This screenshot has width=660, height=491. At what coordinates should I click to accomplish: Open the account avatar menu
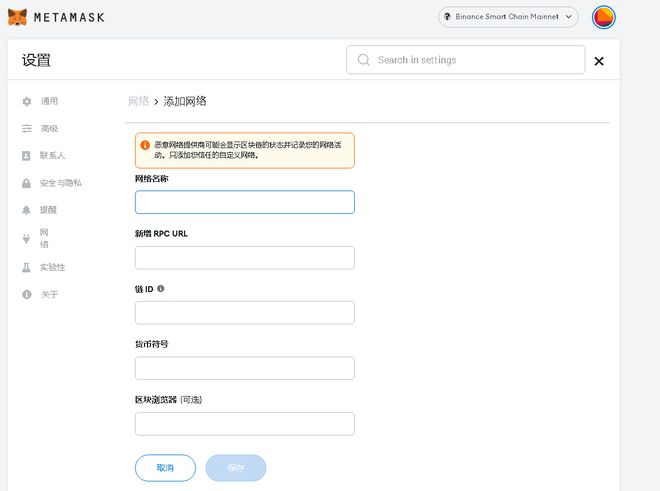(x=604, y=17)
